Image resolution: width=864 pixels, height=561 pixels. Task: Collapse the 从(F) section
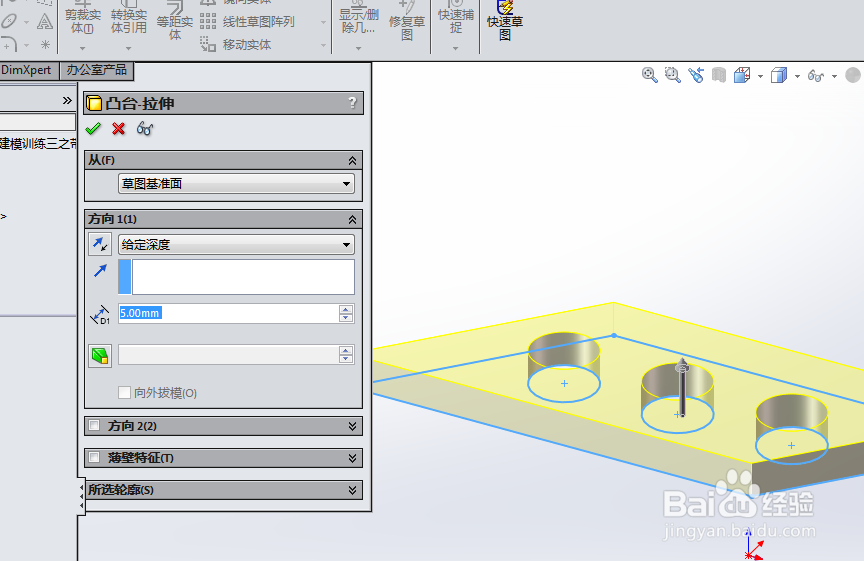352,160
